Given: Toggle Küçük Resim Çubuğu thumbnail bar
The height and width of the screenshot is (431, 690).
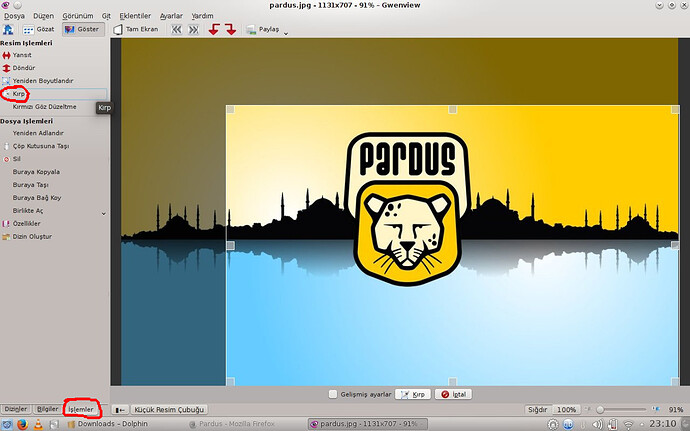Looking at the screenshot, I should [x=169, y=410].
